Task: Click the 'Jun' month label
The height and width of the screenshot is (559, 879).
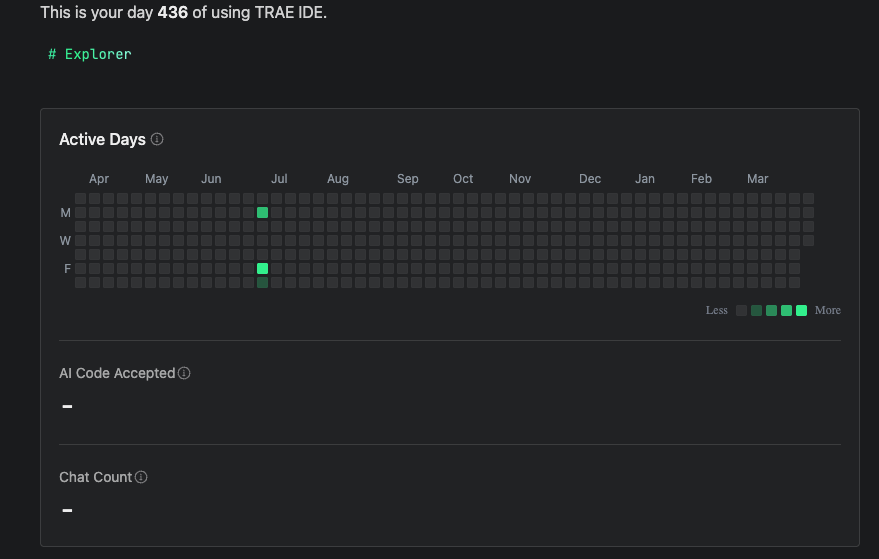Action: (x=211, y=179)
